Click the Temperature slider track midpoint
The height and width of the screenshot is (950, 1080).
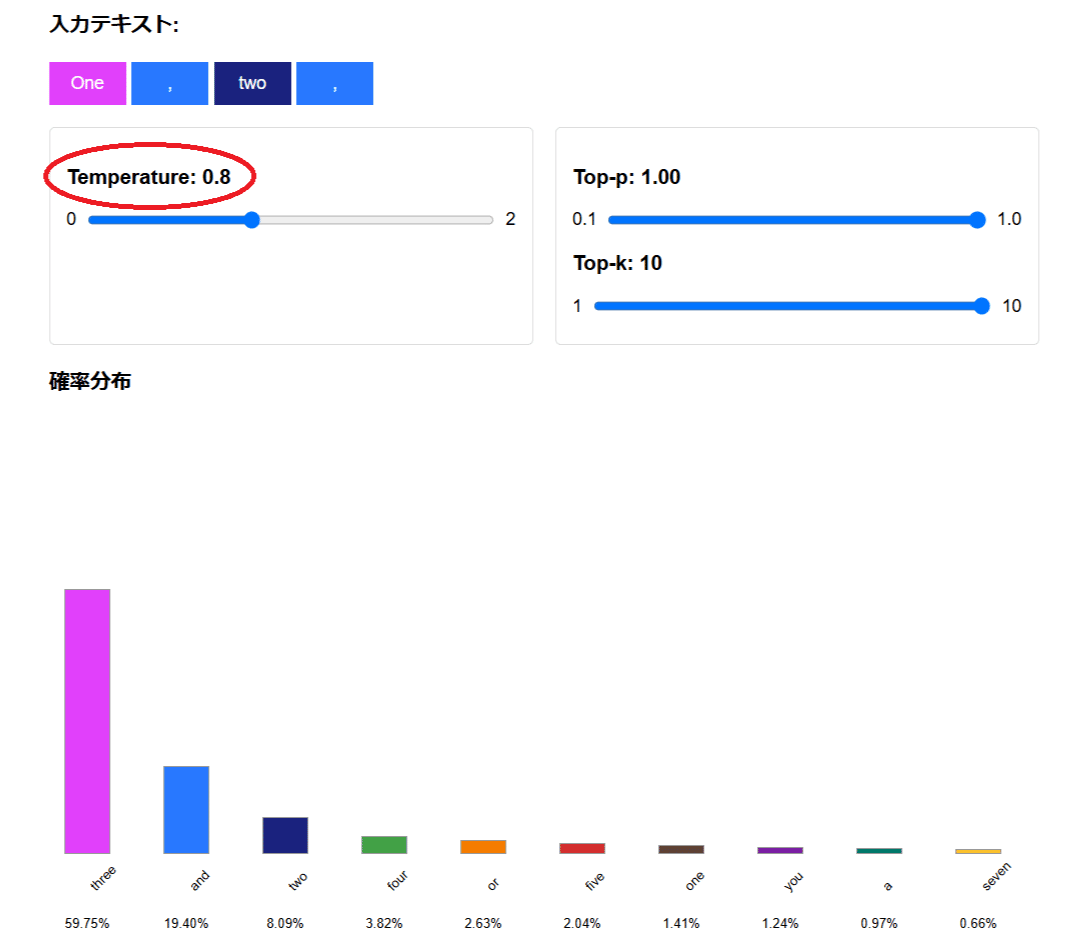pyautogui.click(x=291, y=219)
